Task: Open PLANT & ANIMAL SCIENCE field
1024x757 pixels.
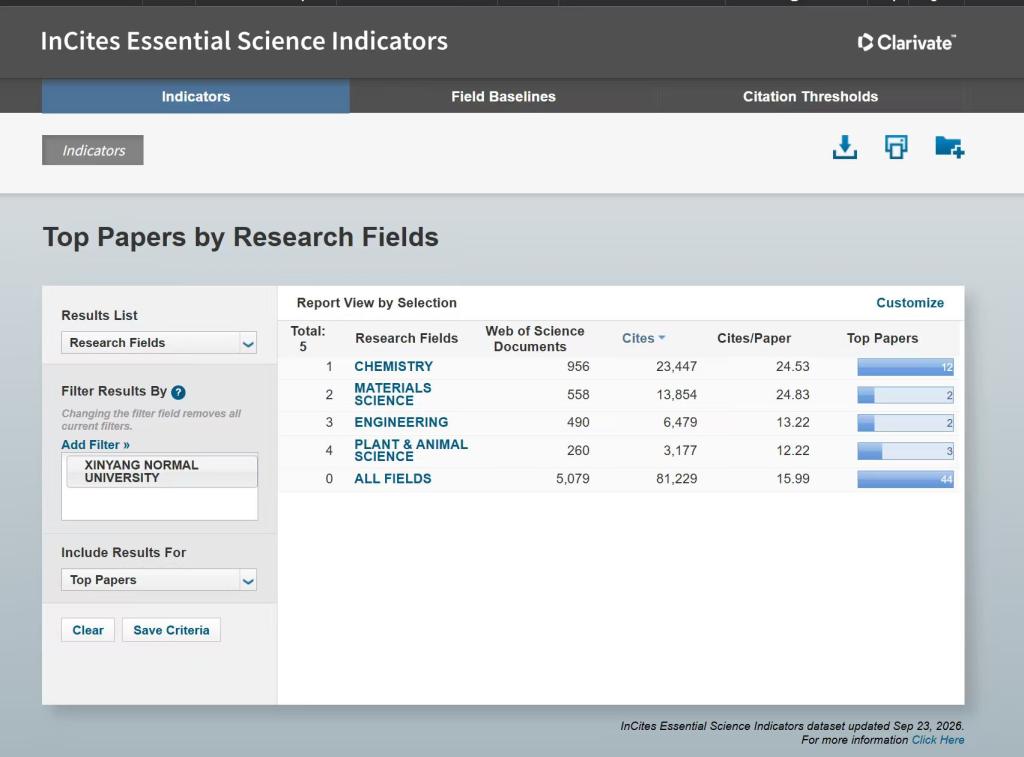Action: [411, 451]
